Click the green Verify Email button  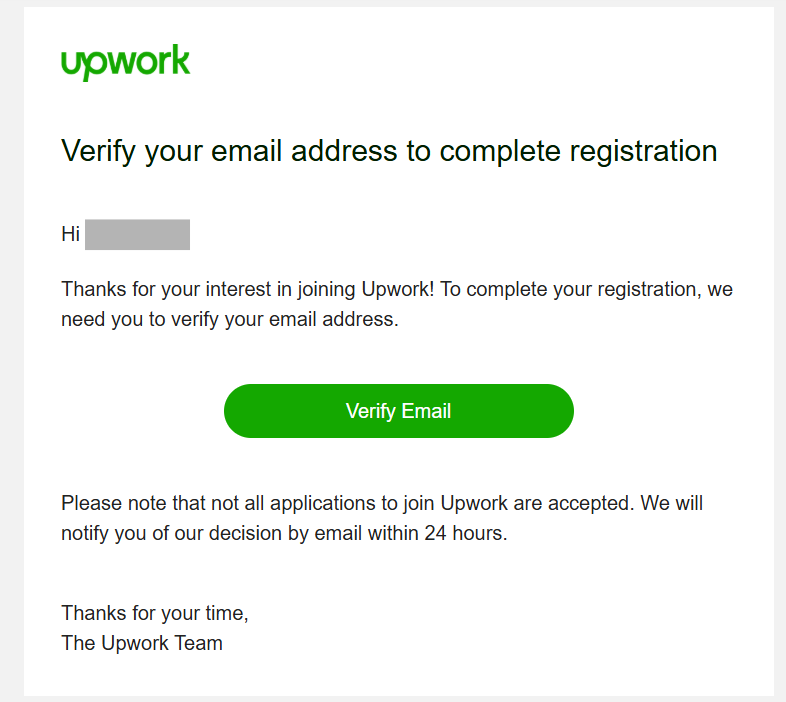(x=399, y=411)
